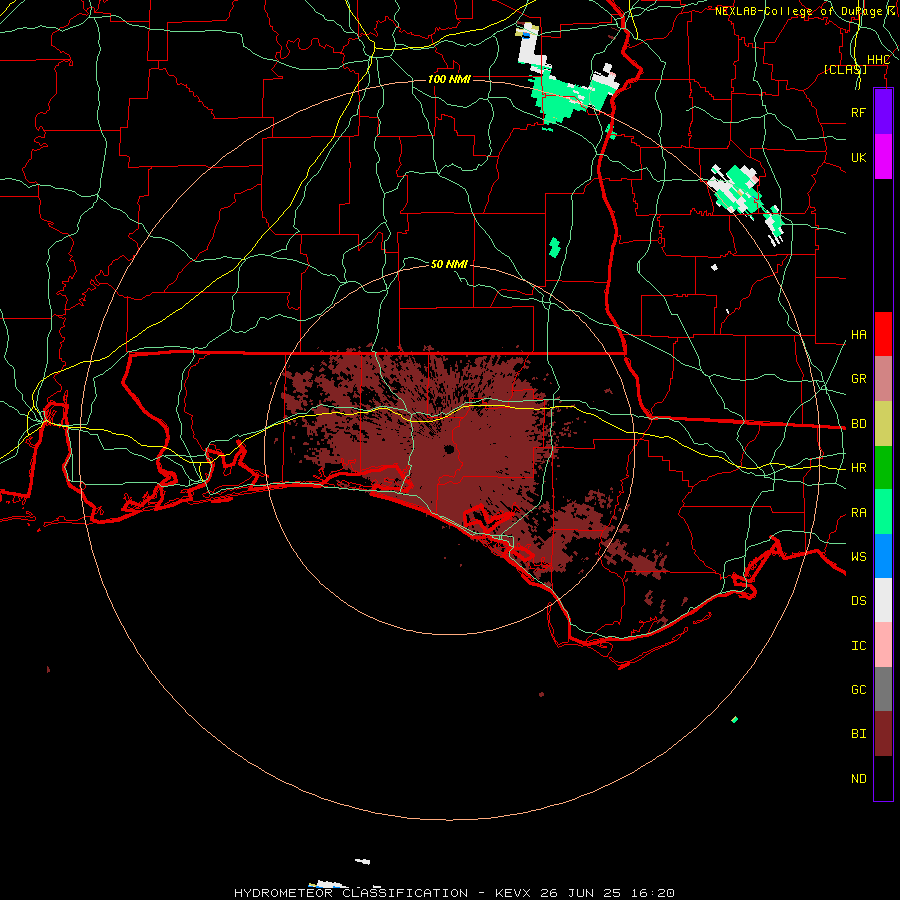Image resolution: width=900 pixels, height=900 pixels.
Task: Click the DS white legend swatch
Action: tap(883, 600)
